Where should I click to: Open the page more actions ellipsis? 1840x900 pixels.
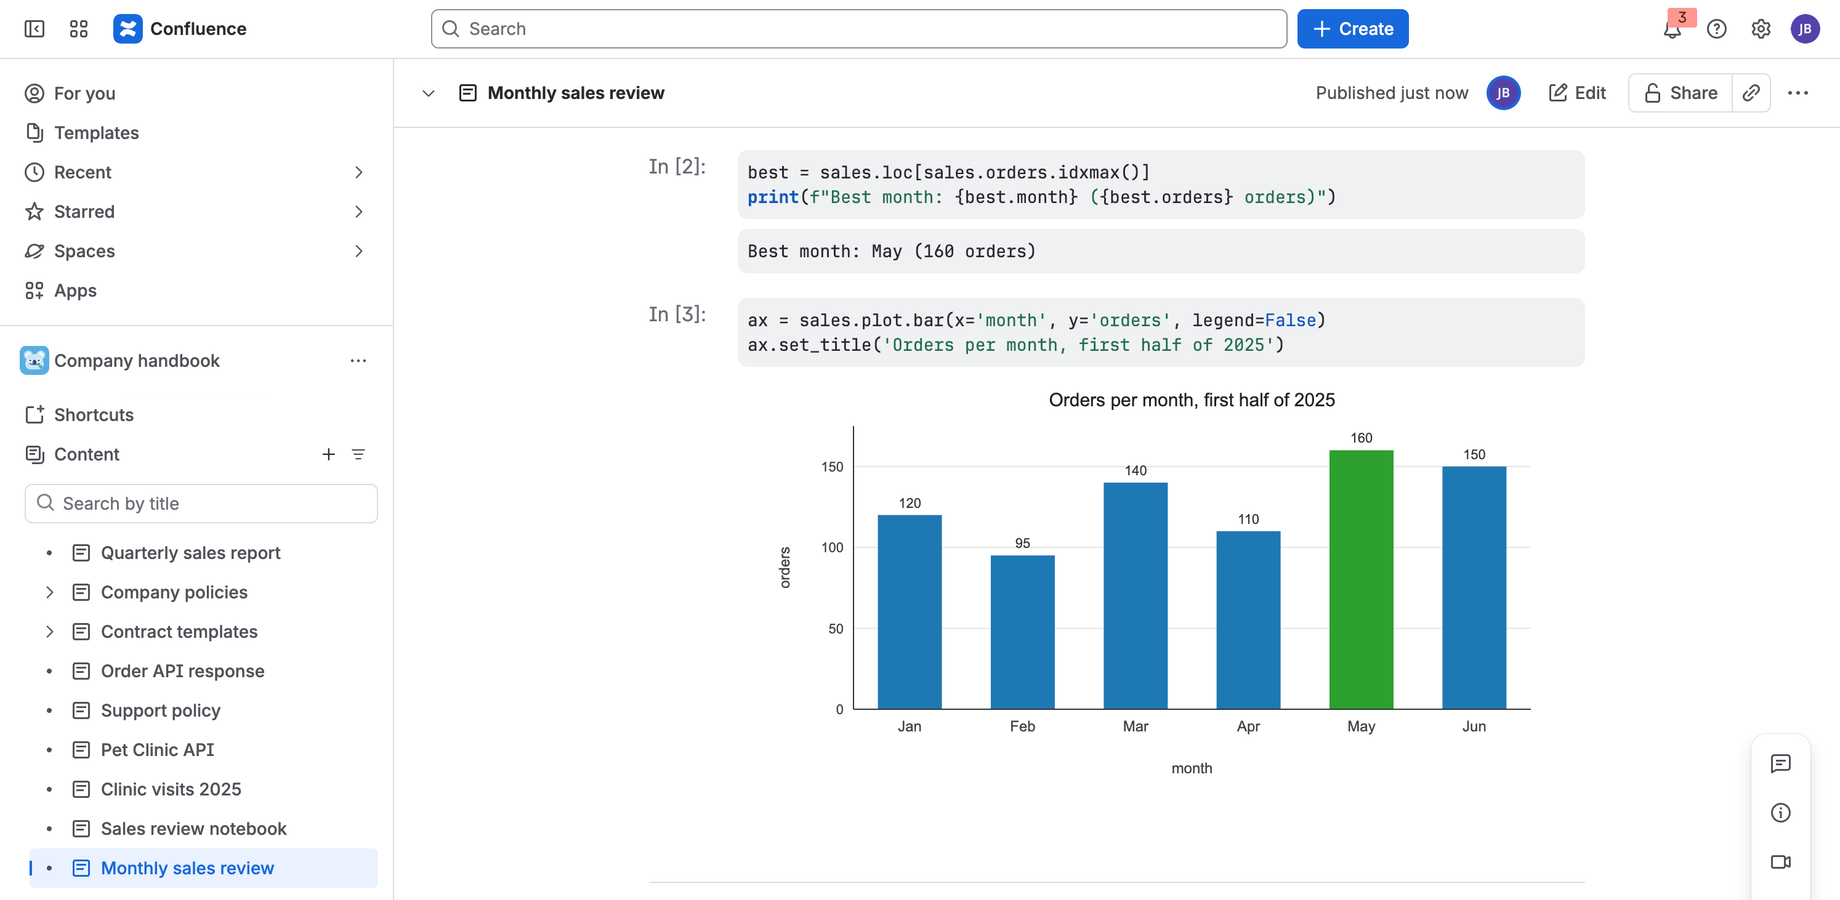[x=1798, y=93]
